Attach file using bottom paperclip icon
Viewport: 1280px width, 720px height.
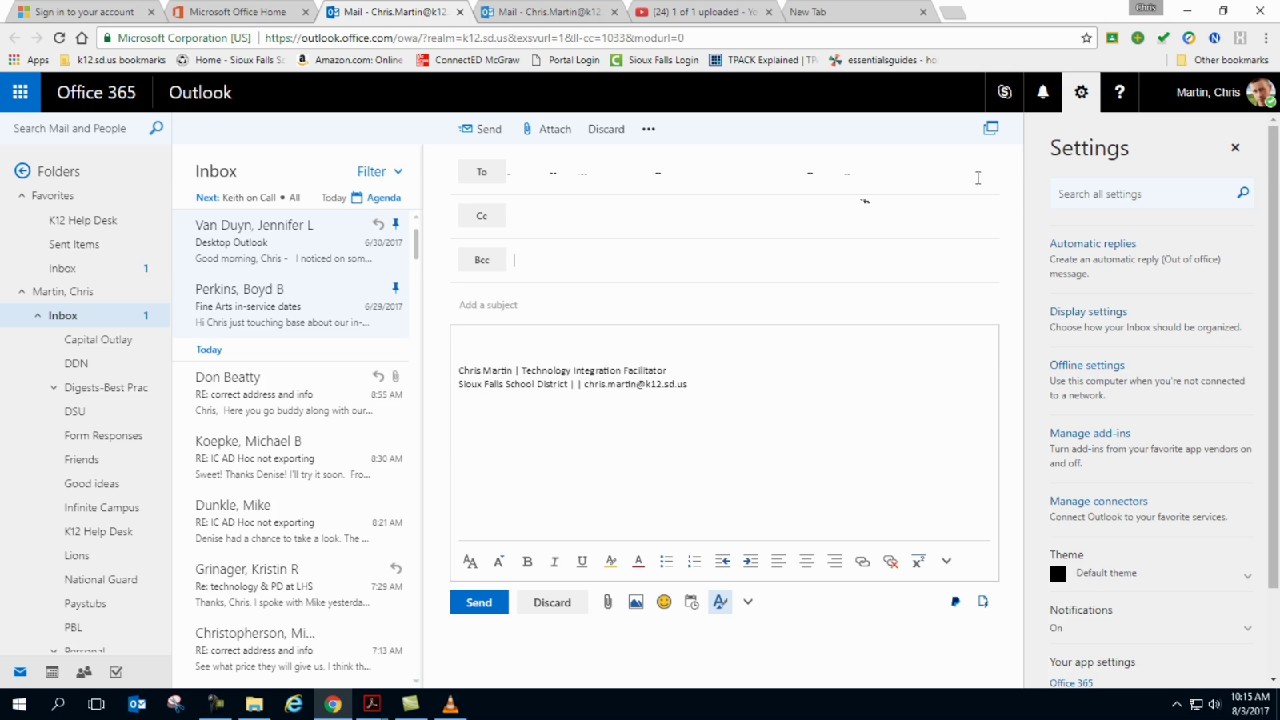(607, 602)
